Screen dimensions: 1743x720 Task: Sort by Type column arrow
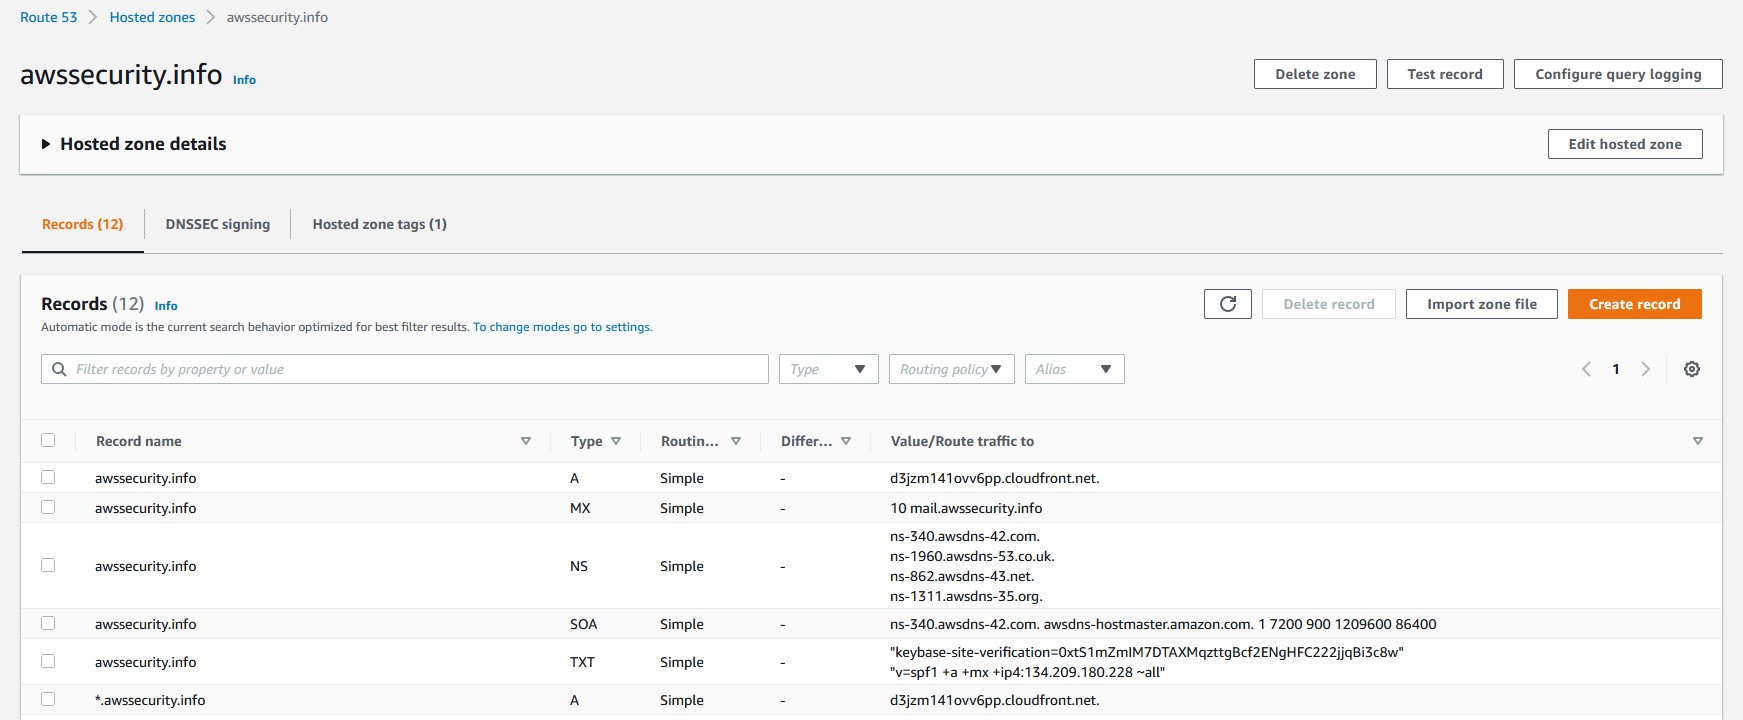(x=616, y=441)
